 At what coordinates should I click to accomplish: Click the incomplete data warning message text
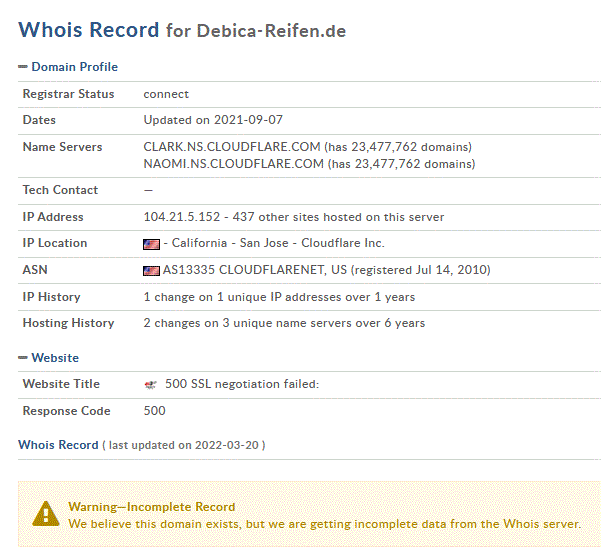click(x=324, y=524)
